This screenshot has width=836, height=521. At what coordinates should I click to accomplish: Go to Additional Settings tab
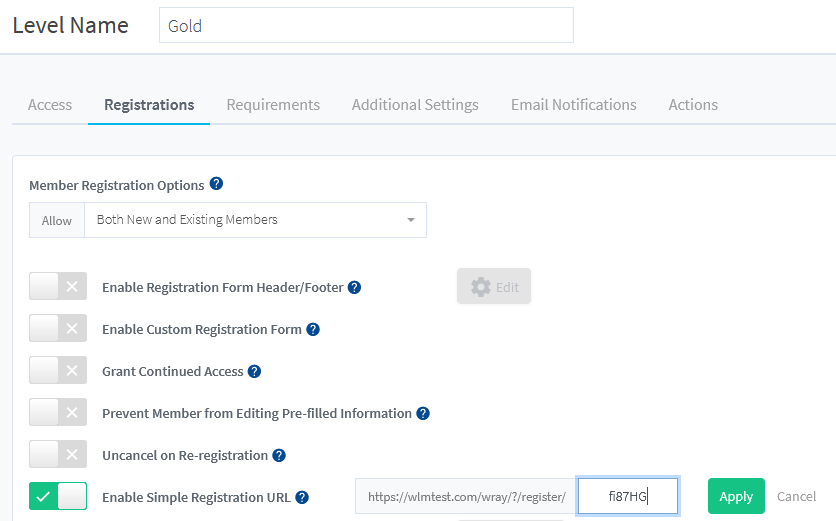click(x=415, y=105)
